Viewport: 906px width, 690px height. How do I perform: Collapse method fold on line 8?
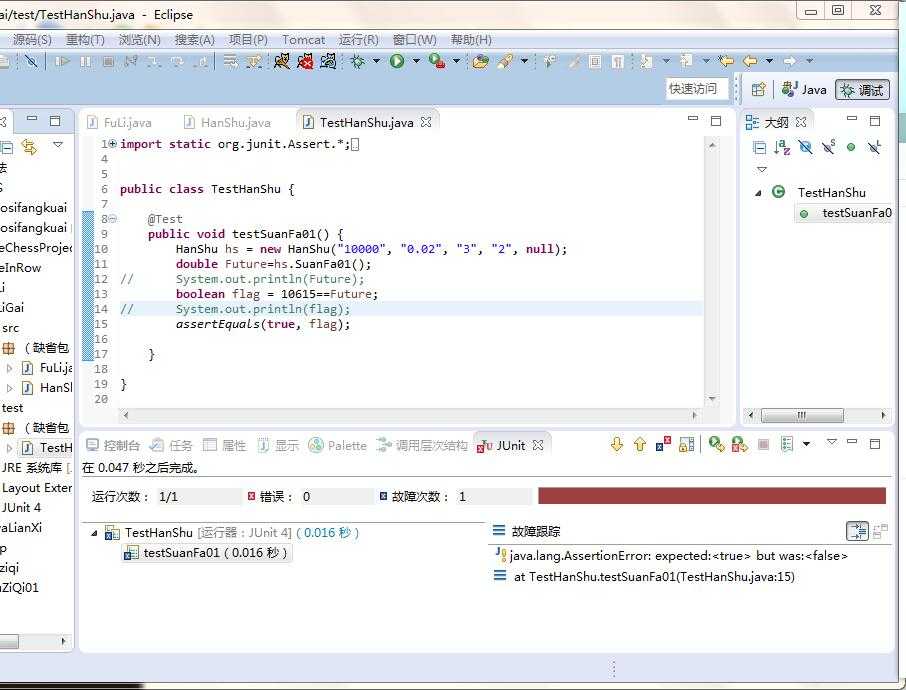point(113,219)
